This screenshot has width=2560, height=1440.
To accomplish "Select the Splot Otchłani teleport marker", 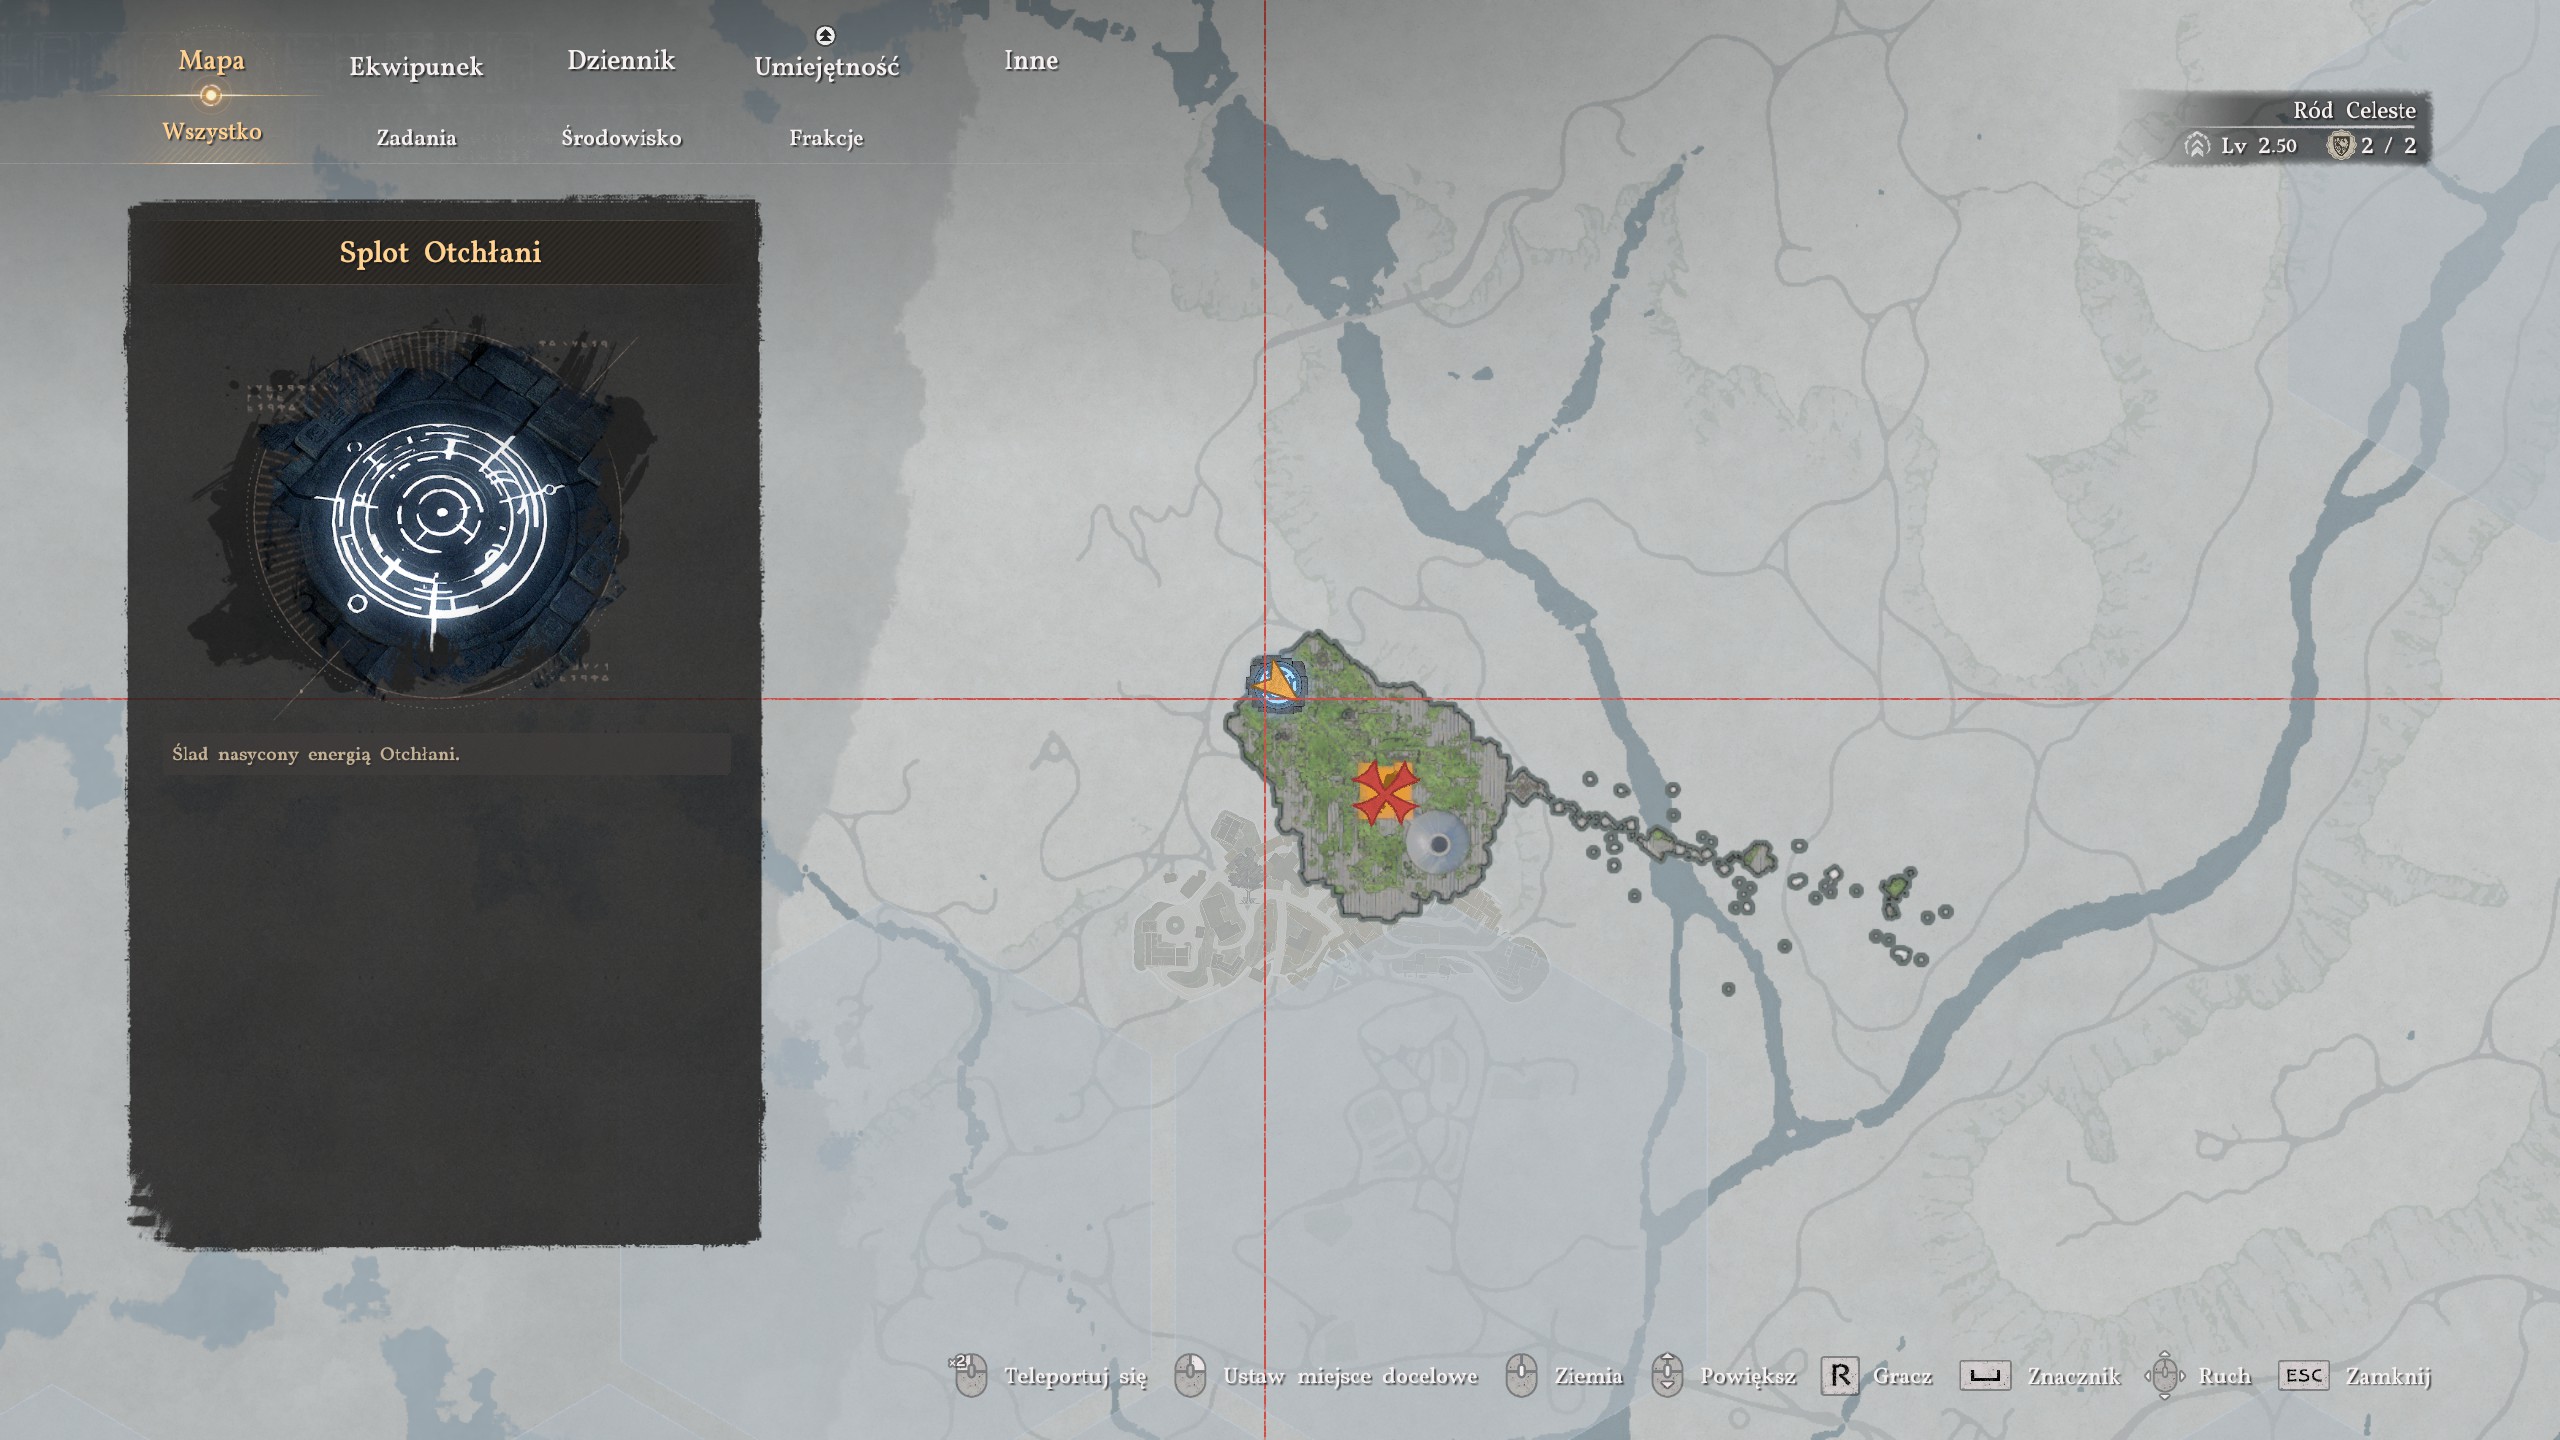I will tap(1275, 685).
